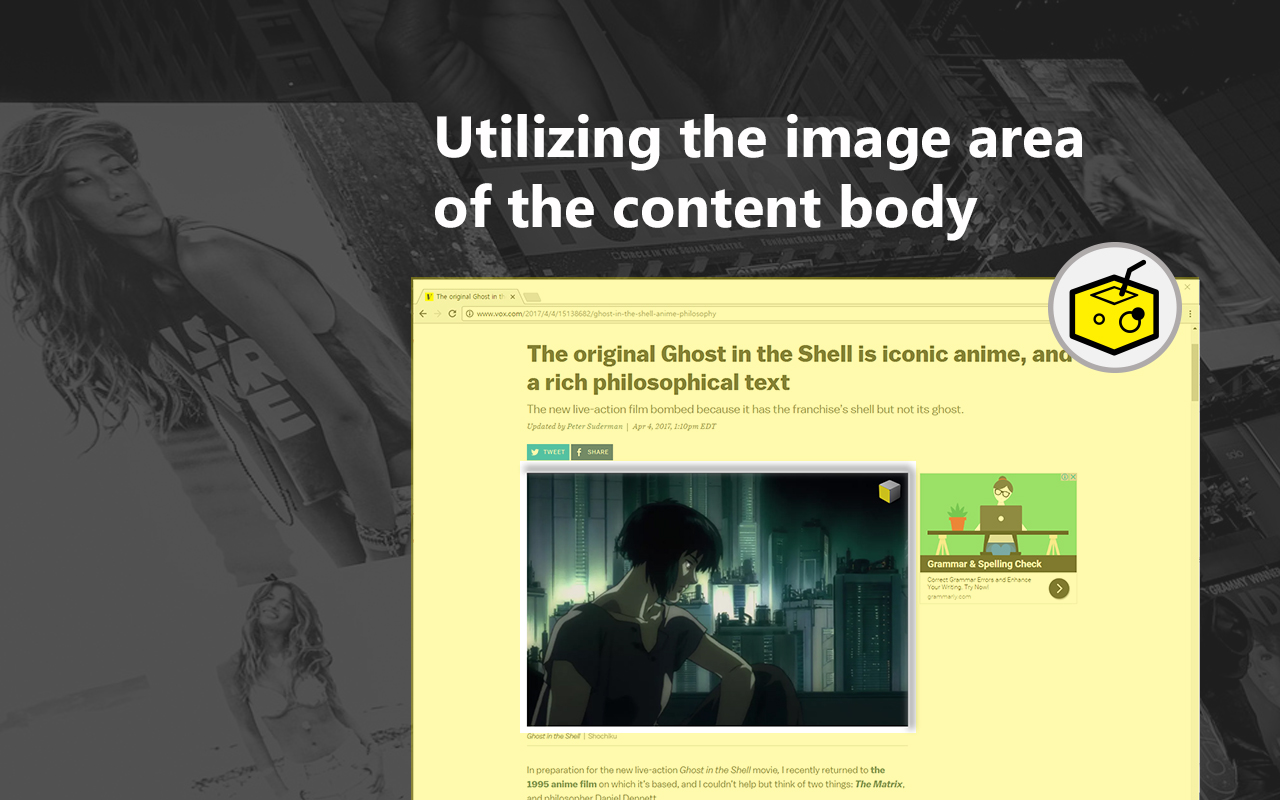Close the browser window with the X
Screen dimensions: 1280x800
click(x=1187, y=287)
